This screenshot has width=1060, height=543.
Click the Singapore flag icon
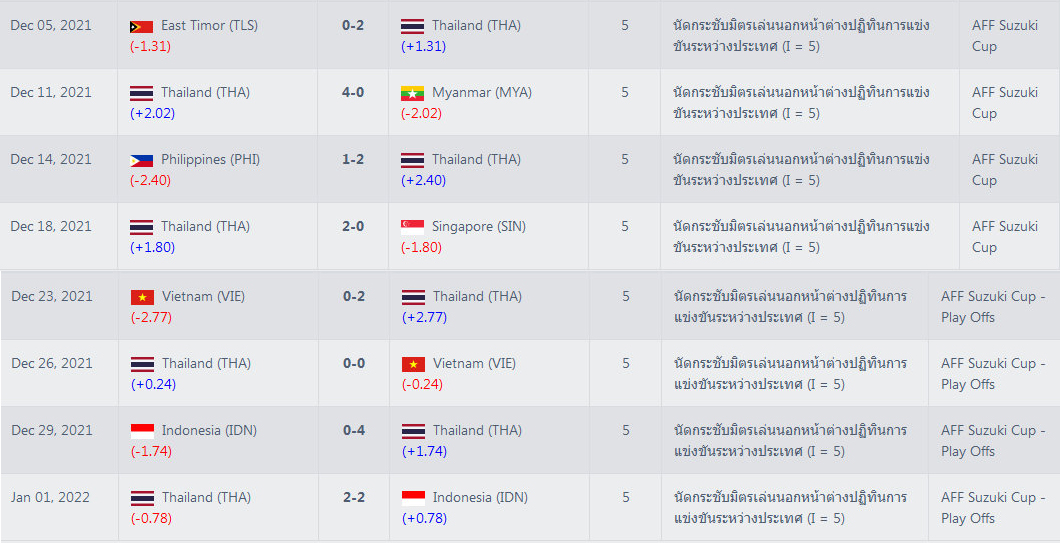click(x=412, y=227)
